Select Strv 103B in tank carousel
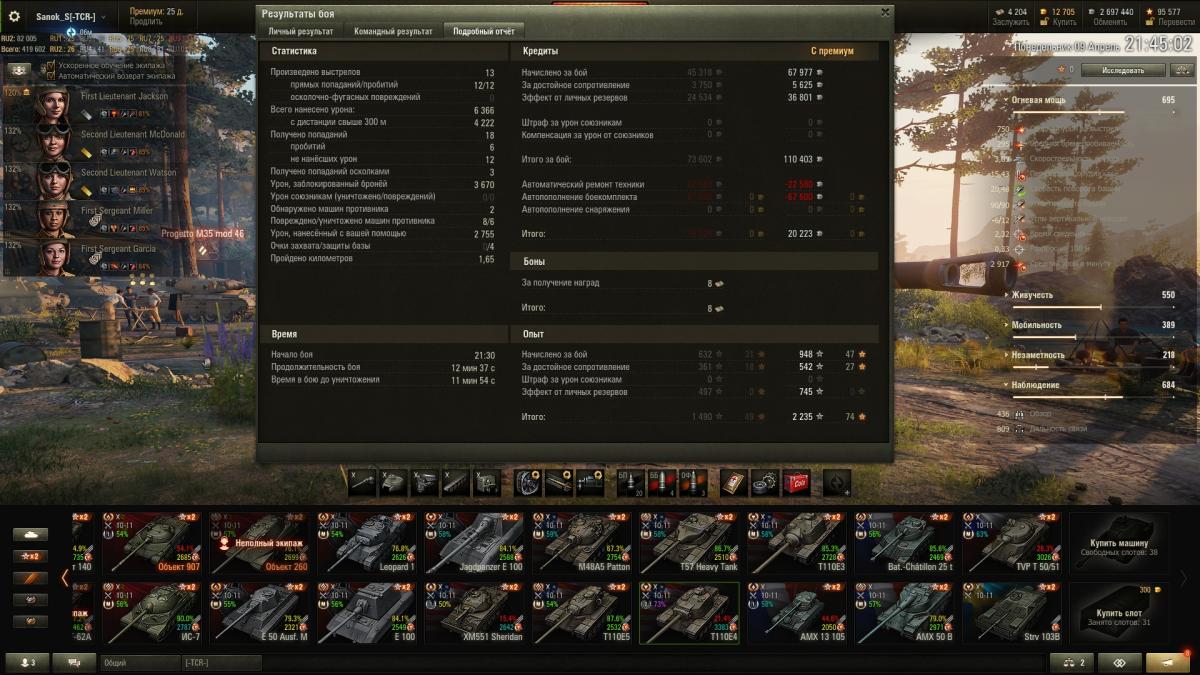This screenshot has width=1200, height=675. 1012,613
